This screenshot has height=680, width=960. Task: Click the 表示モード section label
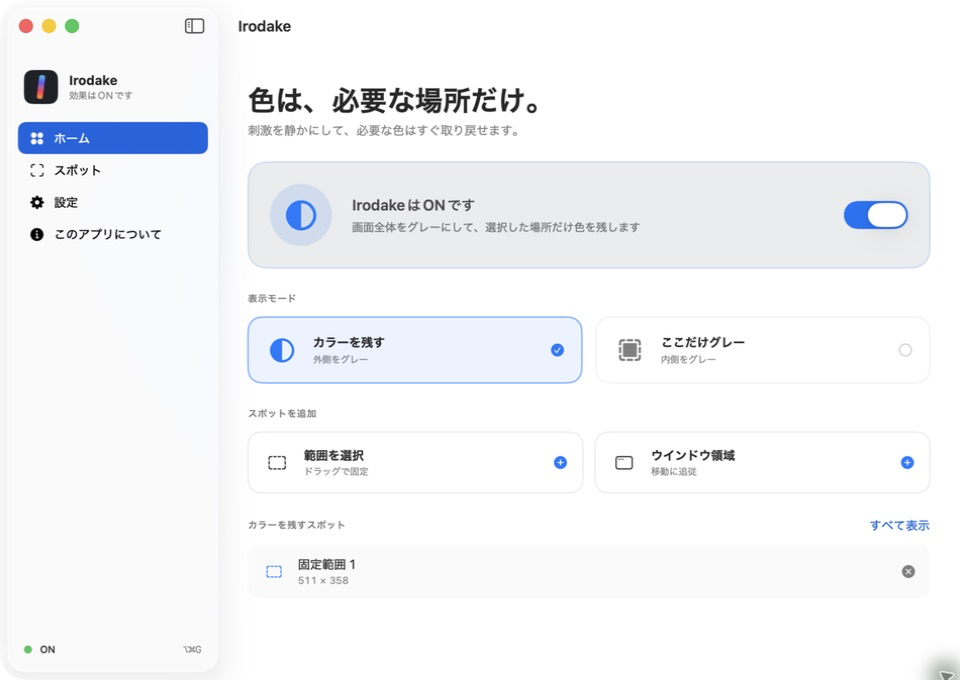(x=272, y=298)
